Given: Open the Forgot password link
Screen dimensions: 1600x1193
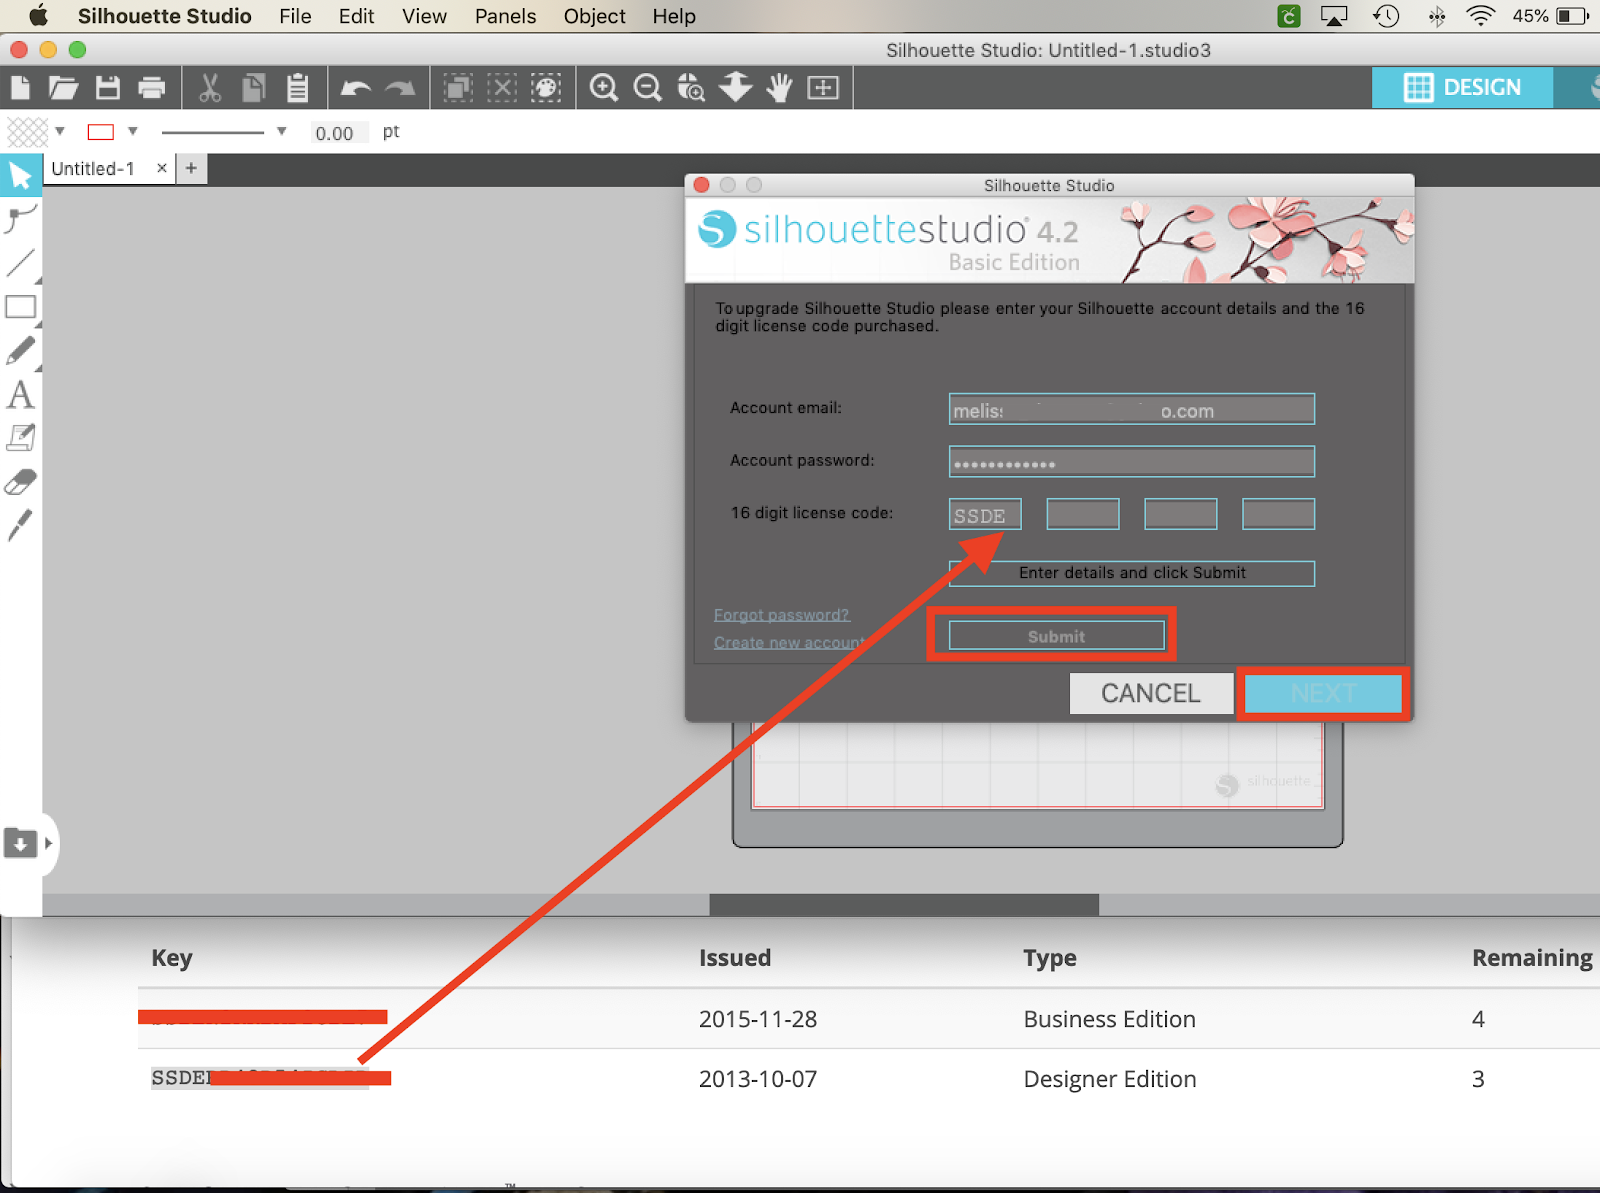Looking at the screenshot, I should click(781, 615).
